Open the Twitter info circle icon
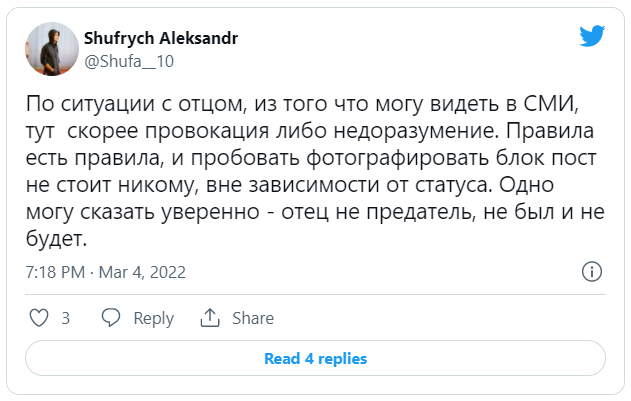The height and width of the screenshot is (401, 631). [592, 272]
